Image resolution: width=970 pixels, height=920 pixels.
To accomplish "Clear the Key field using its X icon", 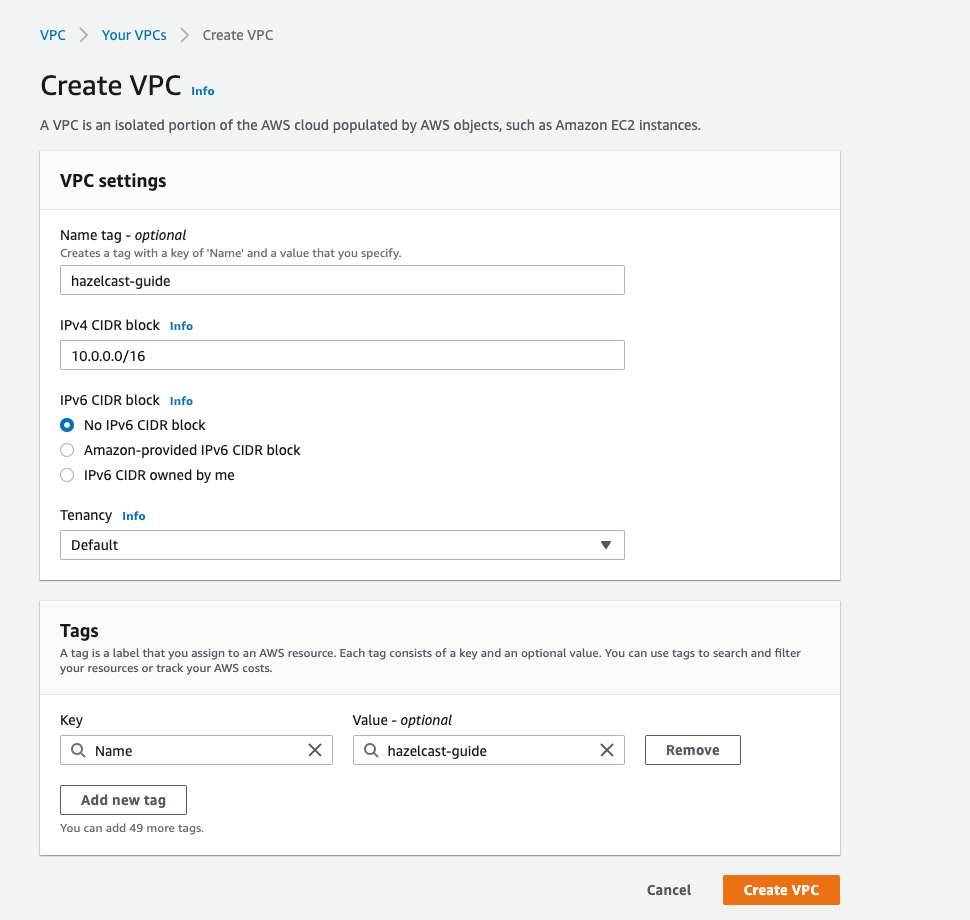I will tap(315, 750).
